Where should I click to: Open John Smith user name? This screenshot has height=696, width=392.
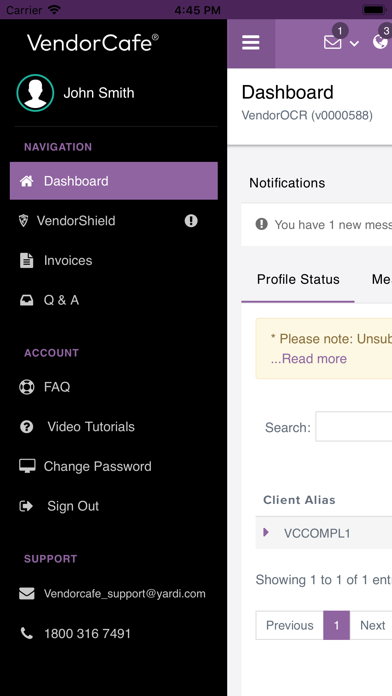[x=99, y=93]
